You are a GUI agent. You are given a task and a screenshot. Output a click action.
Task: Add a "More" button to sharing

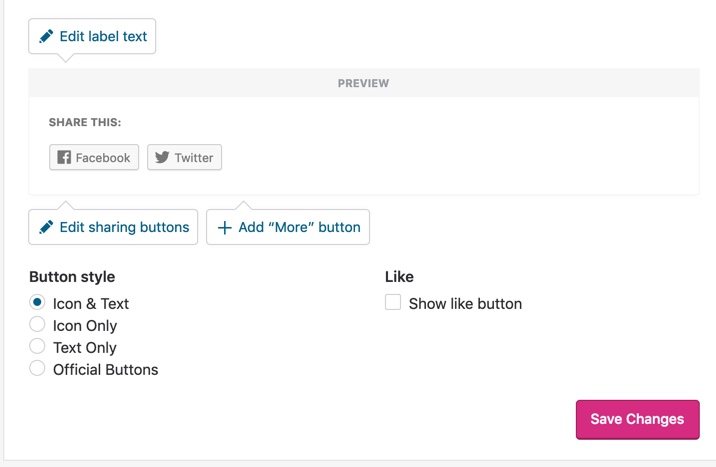tap(288, 227)
